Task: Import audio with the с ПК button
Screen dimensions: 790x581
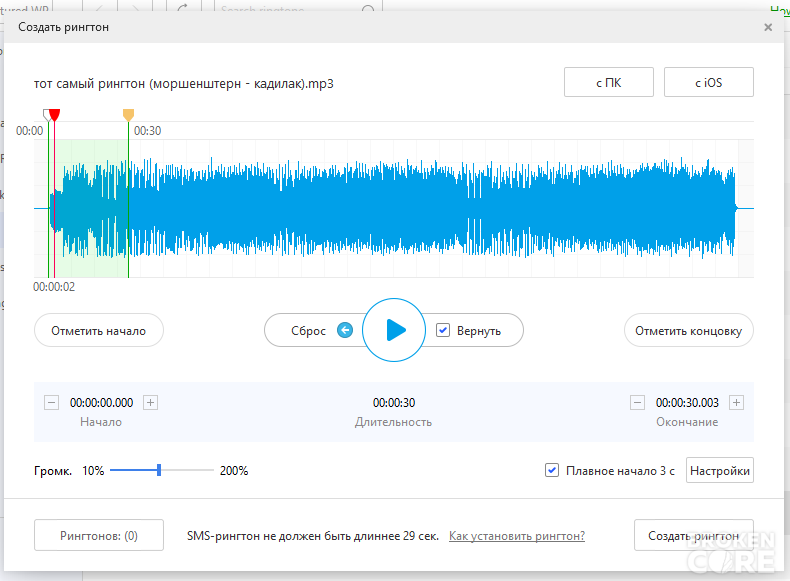Action: (x=609, y=82)
